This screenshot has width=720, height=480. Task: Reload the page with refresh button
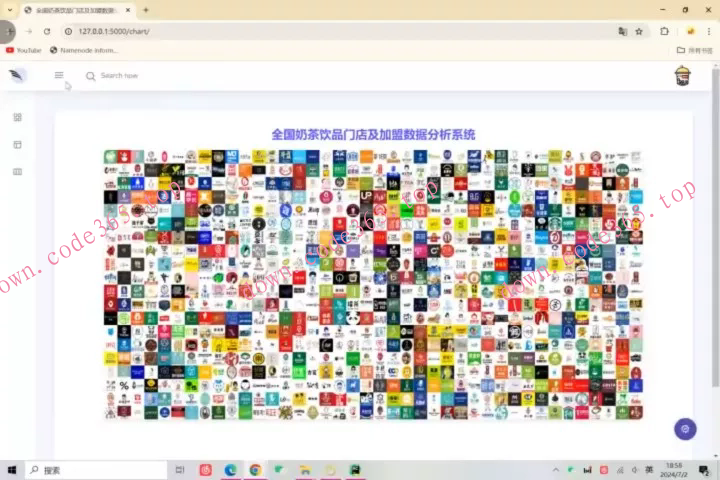47,31
